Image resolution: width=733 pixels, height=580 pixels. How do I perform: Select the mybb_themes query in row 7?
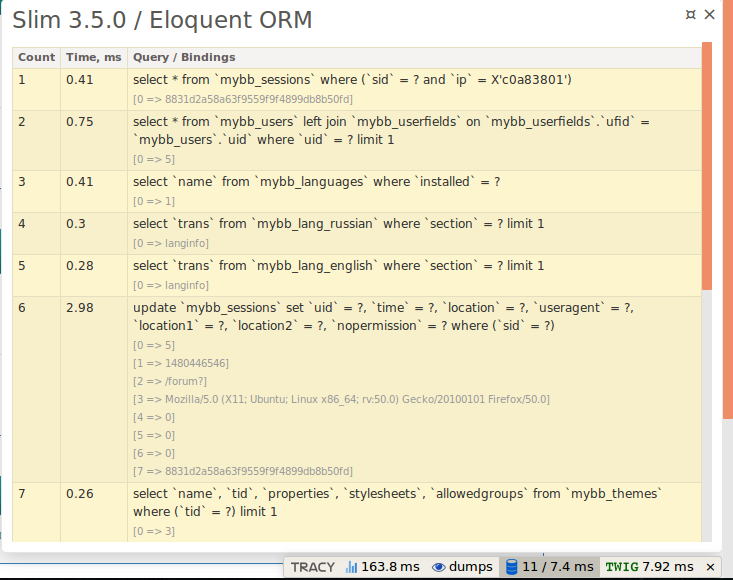coord(398,503)
